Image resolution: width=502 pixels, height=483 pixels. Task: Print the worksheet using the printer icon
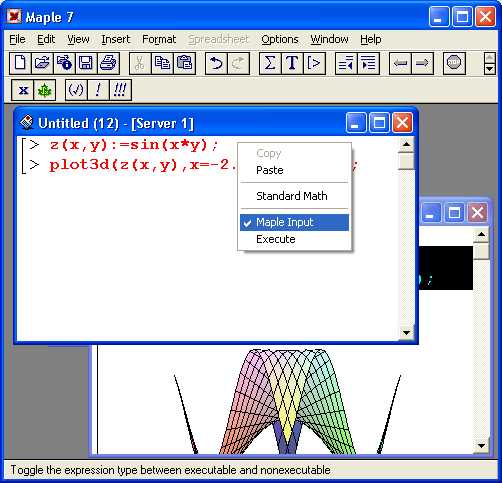tap(108, 63)
